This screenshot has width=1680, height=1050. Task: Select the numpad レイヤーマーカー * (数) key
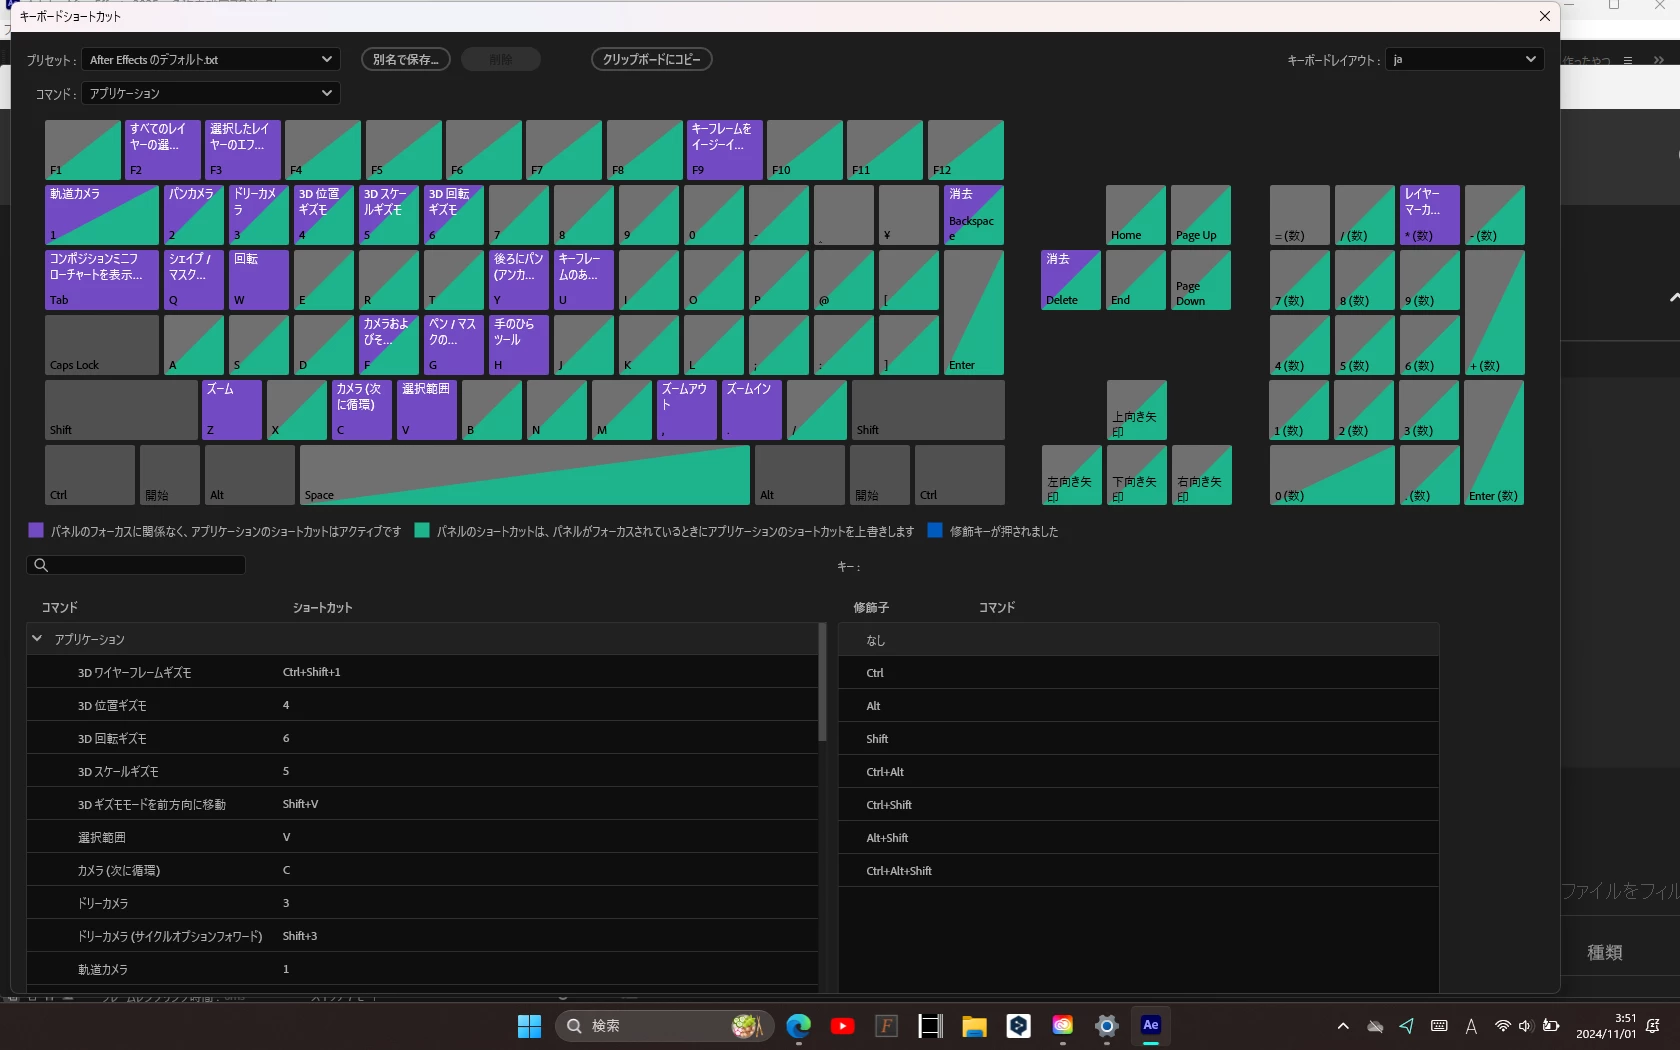point(1430,215)
